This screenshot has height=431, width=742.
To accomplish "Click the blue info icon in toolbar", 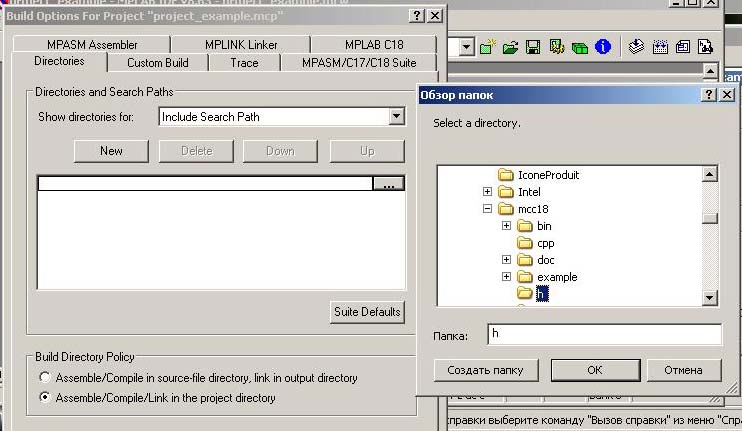I will (603, 47).
